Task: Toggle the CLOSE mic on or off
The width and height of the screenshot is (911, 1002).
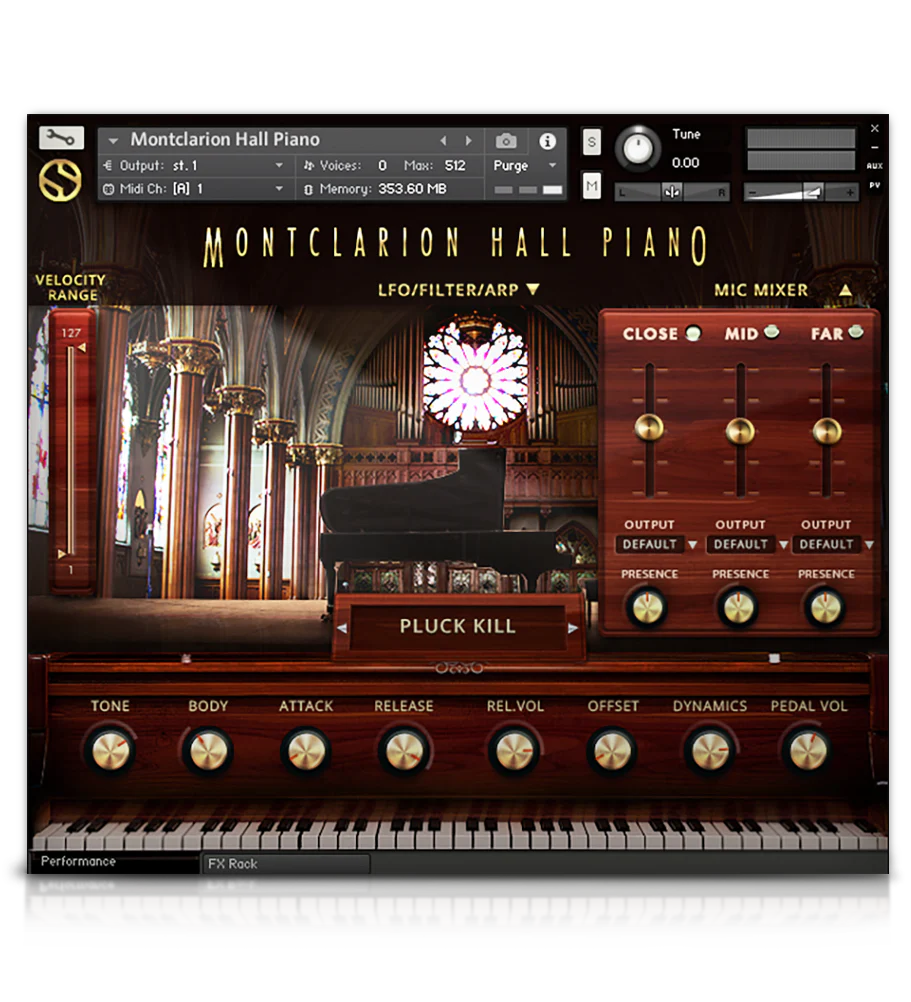Action: click(691, 331)
